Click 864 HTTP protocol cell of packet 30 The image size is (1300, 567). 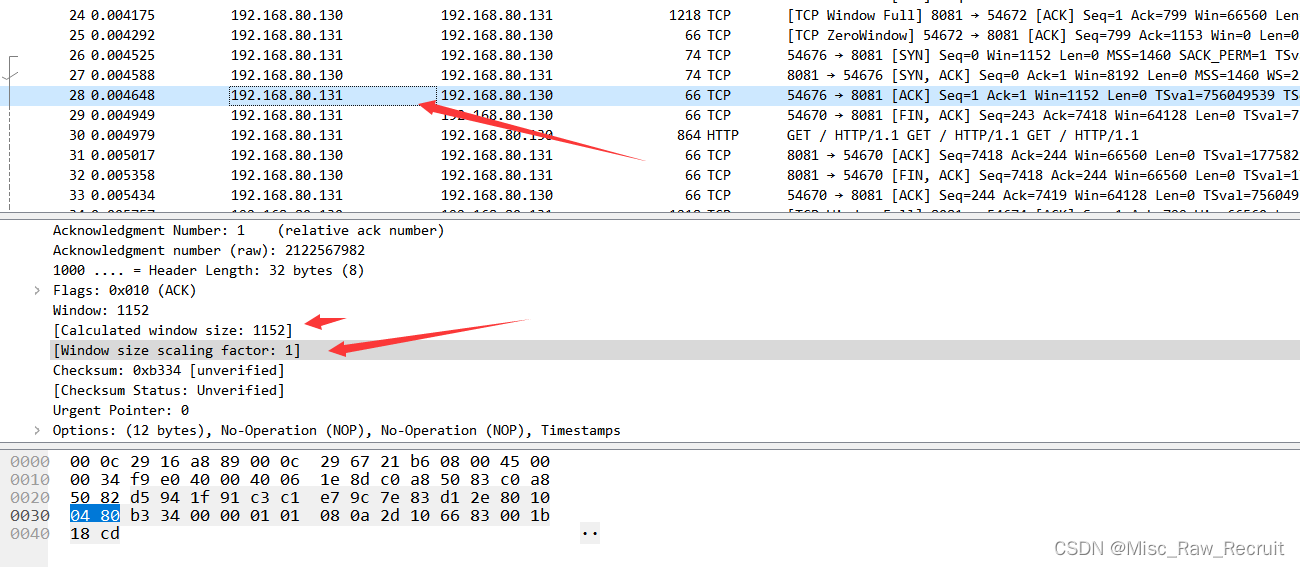(x=708, y=135)
